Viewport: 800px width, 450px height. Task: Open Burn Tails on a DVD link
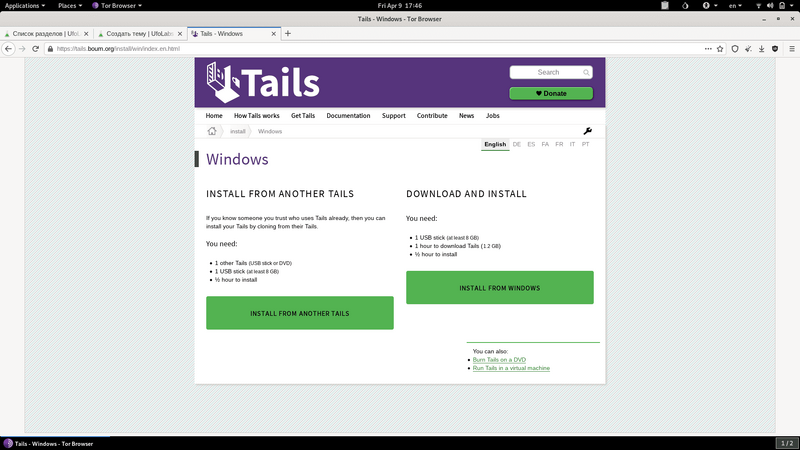coord(499,360)
